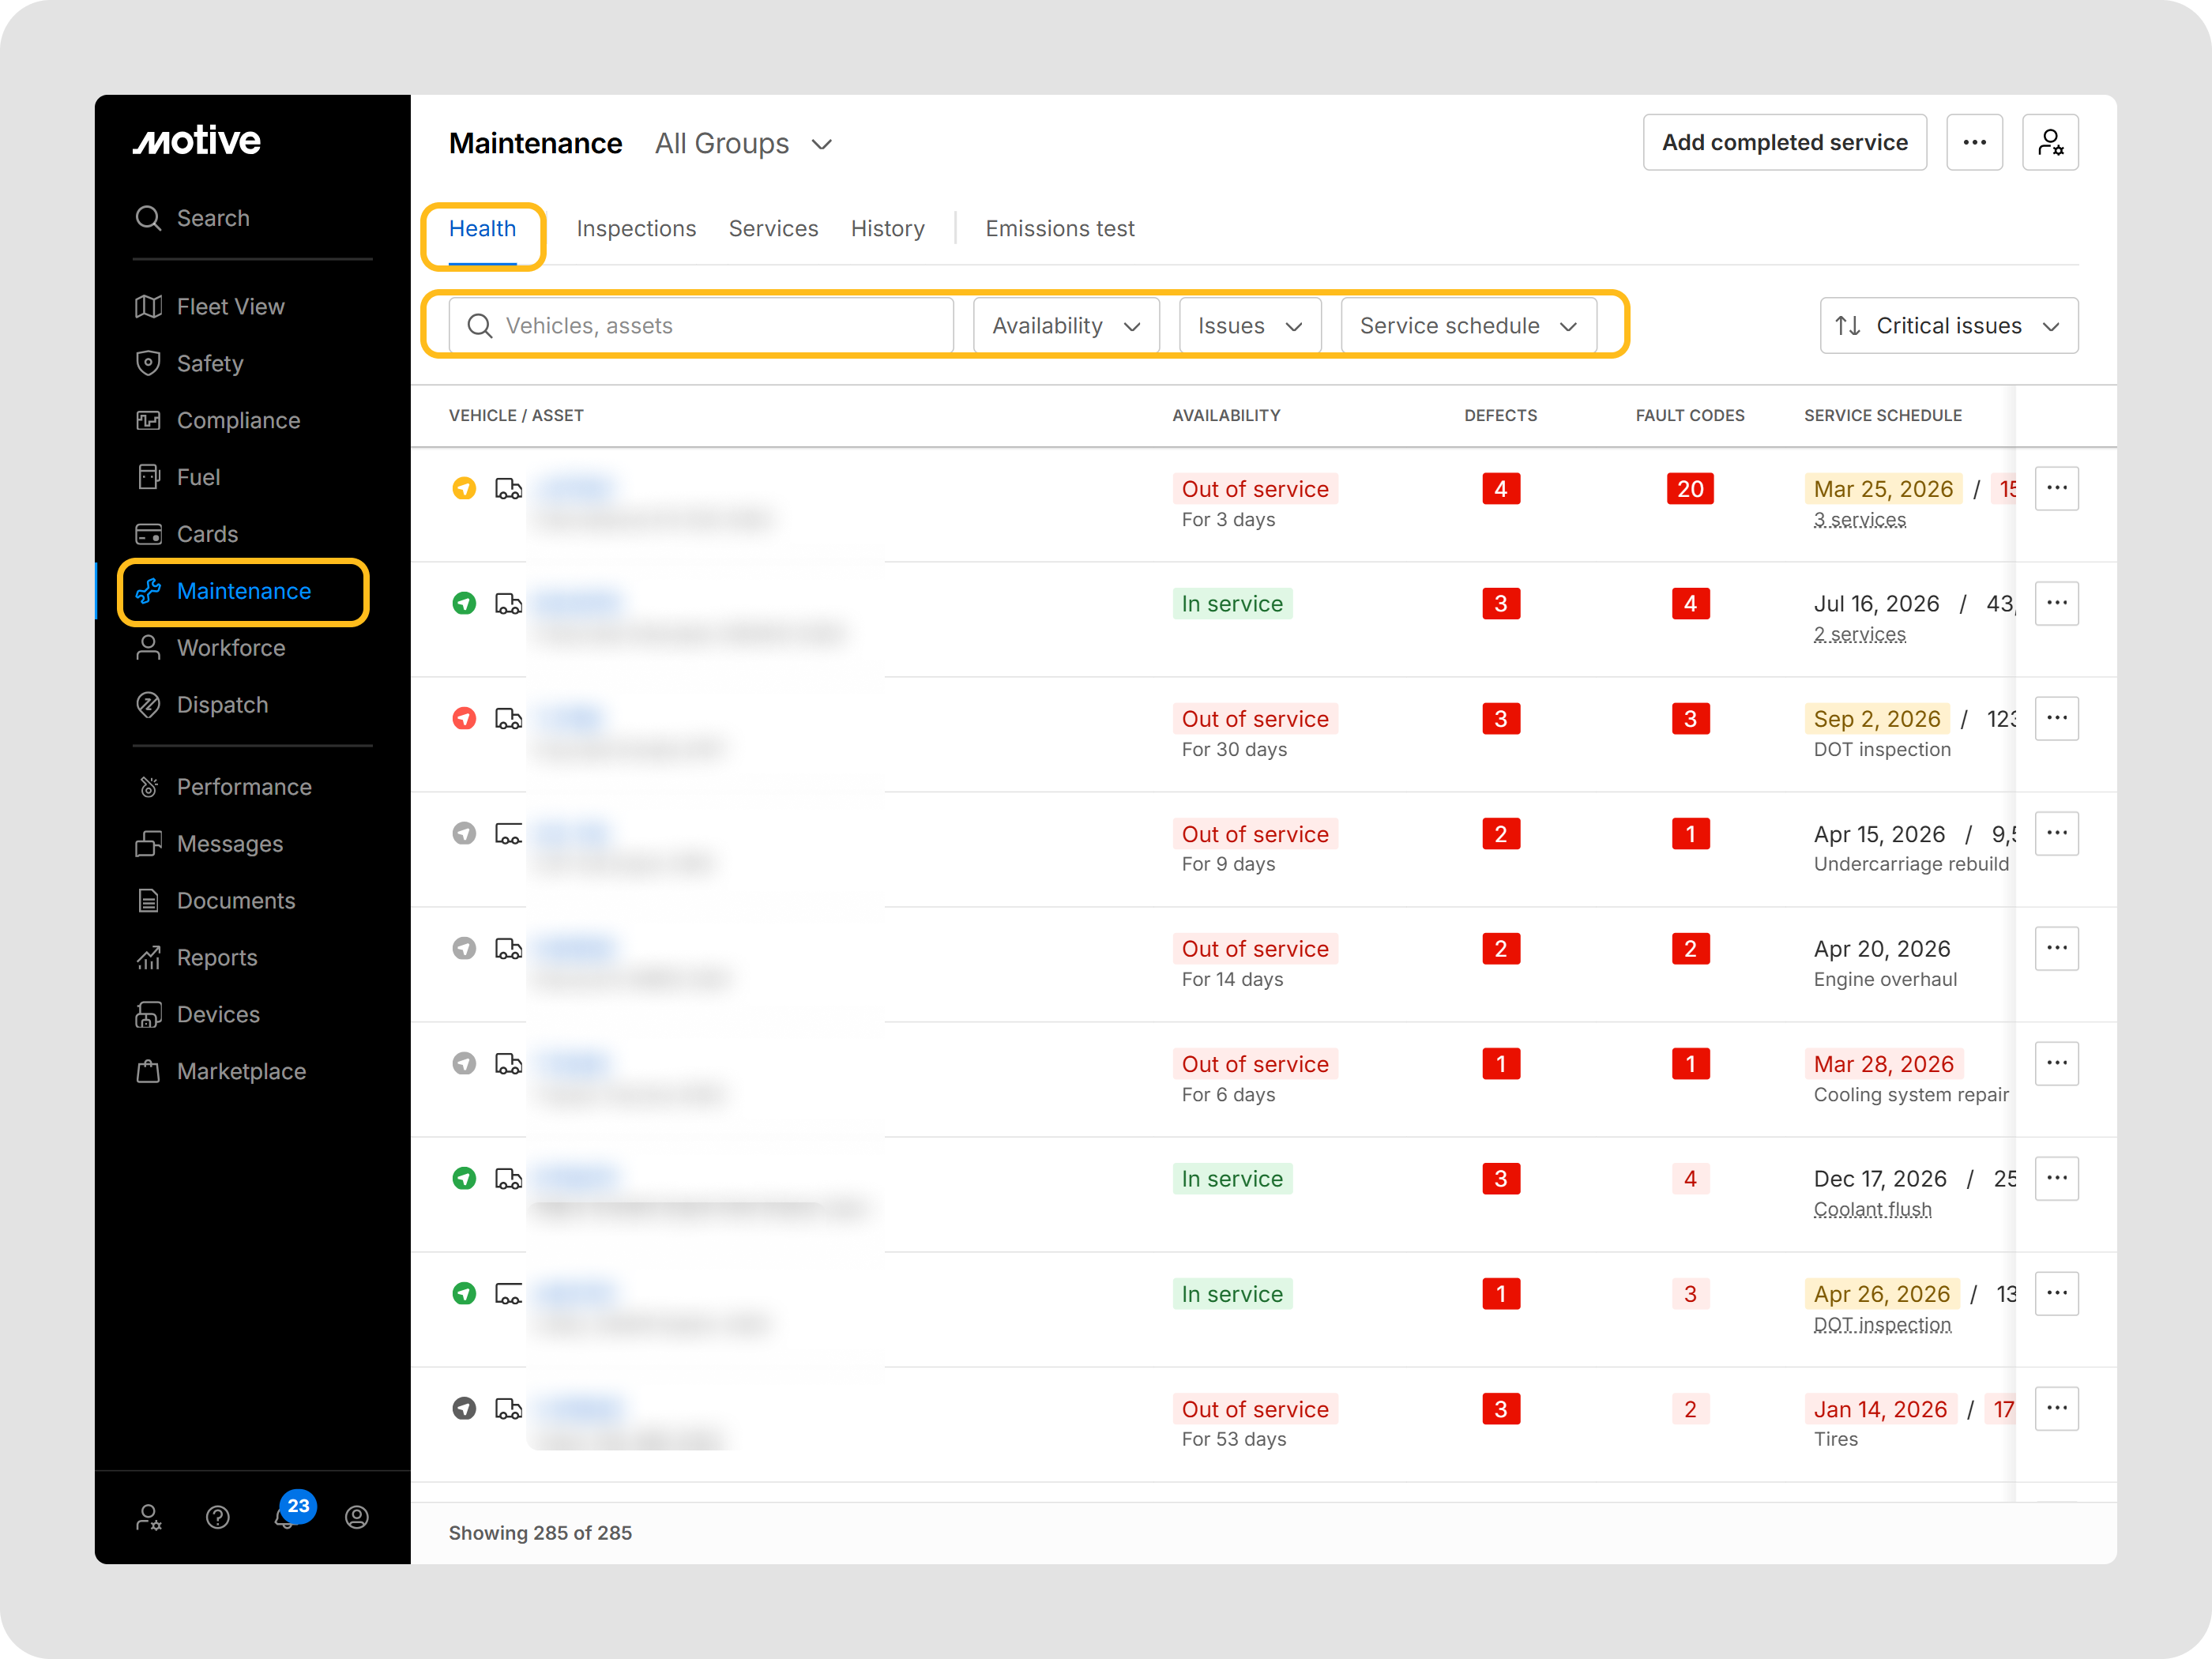Switch to the History tab

[888, 229]
